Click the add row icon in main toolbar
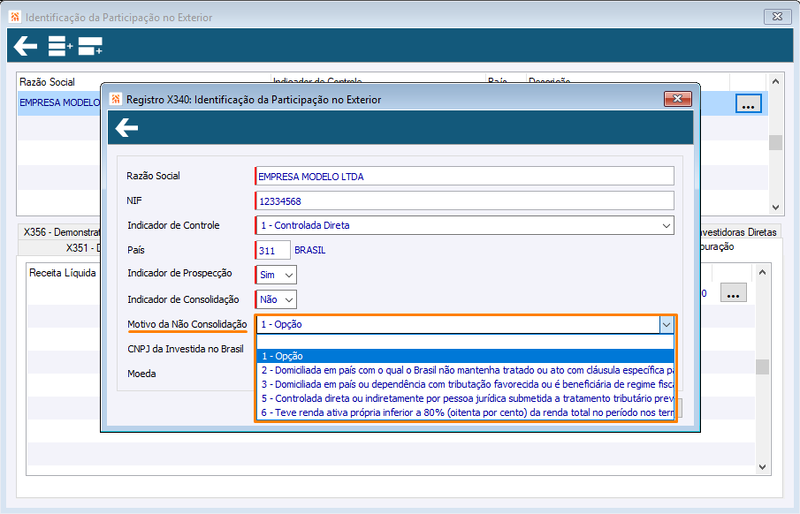The width and height of the screenshot is (800, 514). [60, 46]
